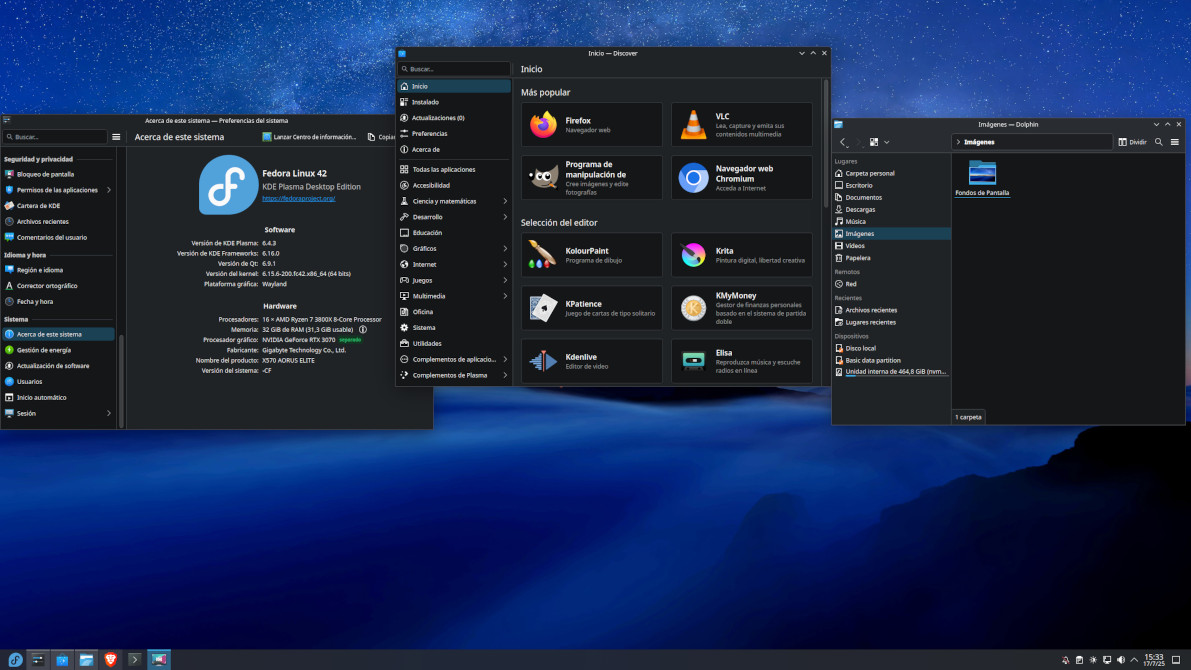This screenshot has width=1191, height=670.
Task: Open Elisa music player card
Action: pyautogui.click(x=741, y=361)
